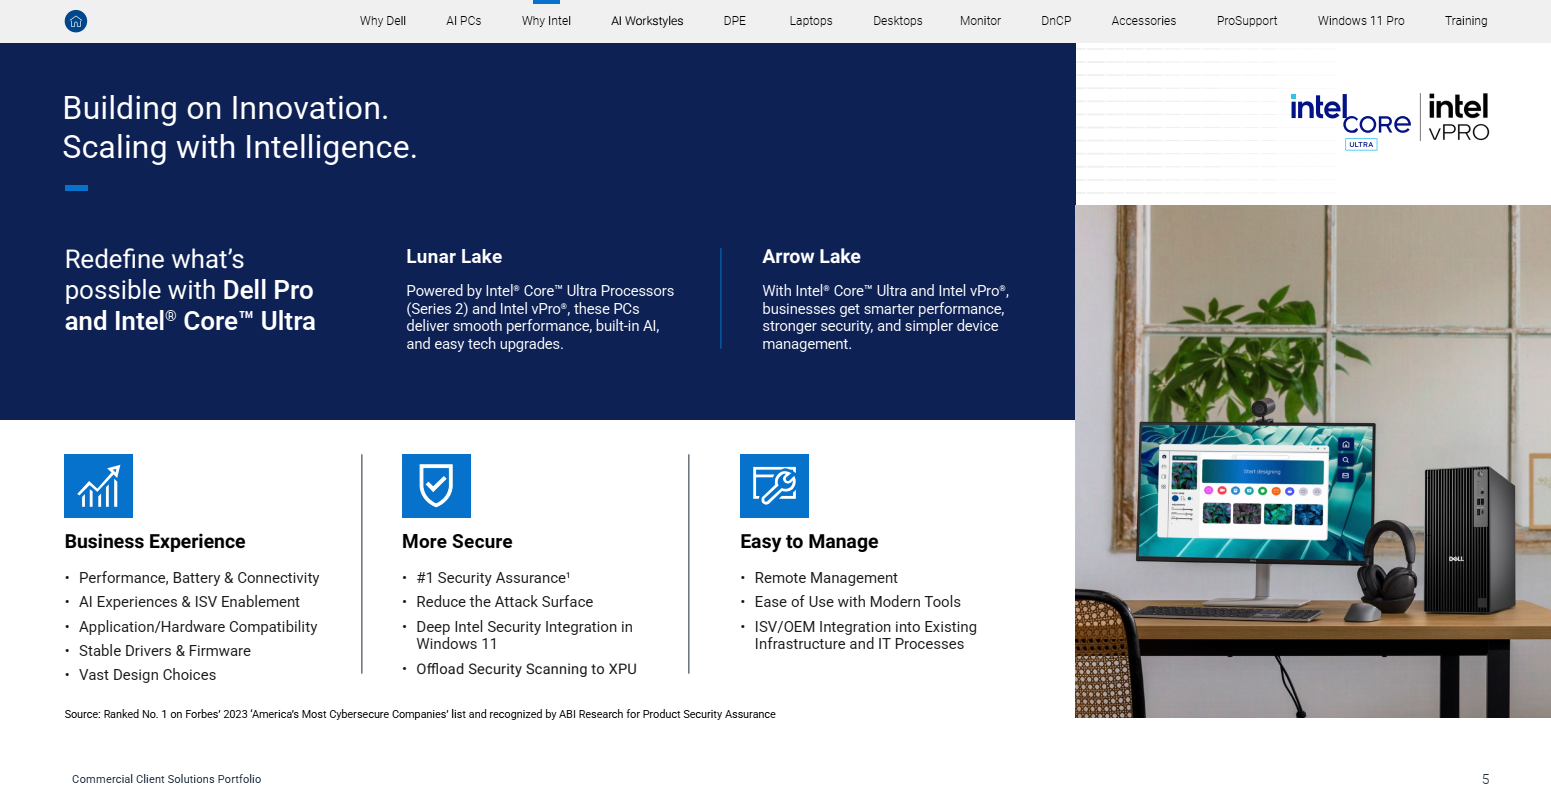Go to the Monitor section
This screenshot has width=1551, height=796.
(980, 21)
